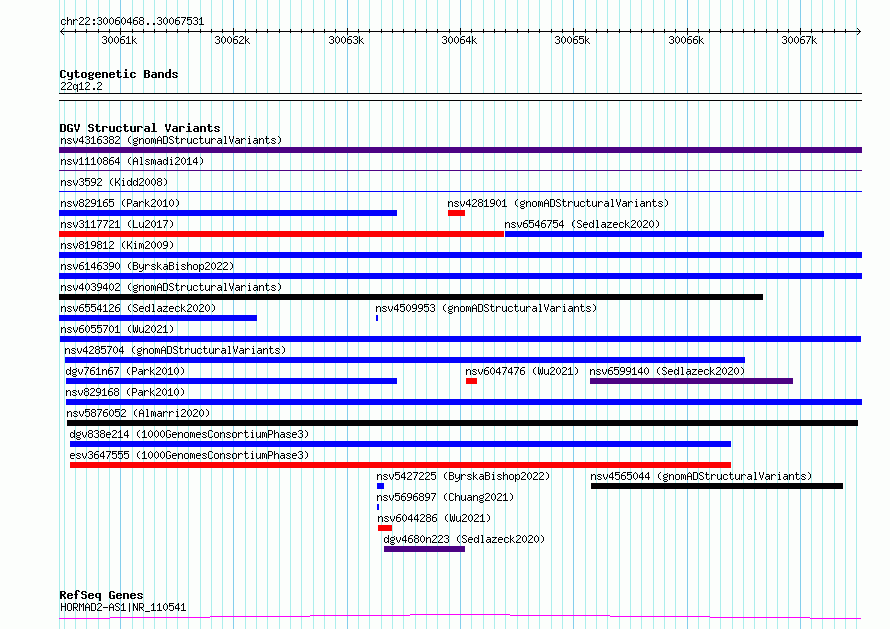Click nsv6055701 (Wu2021) label
The image size is (890, 629).
click(x=117, y=329)
